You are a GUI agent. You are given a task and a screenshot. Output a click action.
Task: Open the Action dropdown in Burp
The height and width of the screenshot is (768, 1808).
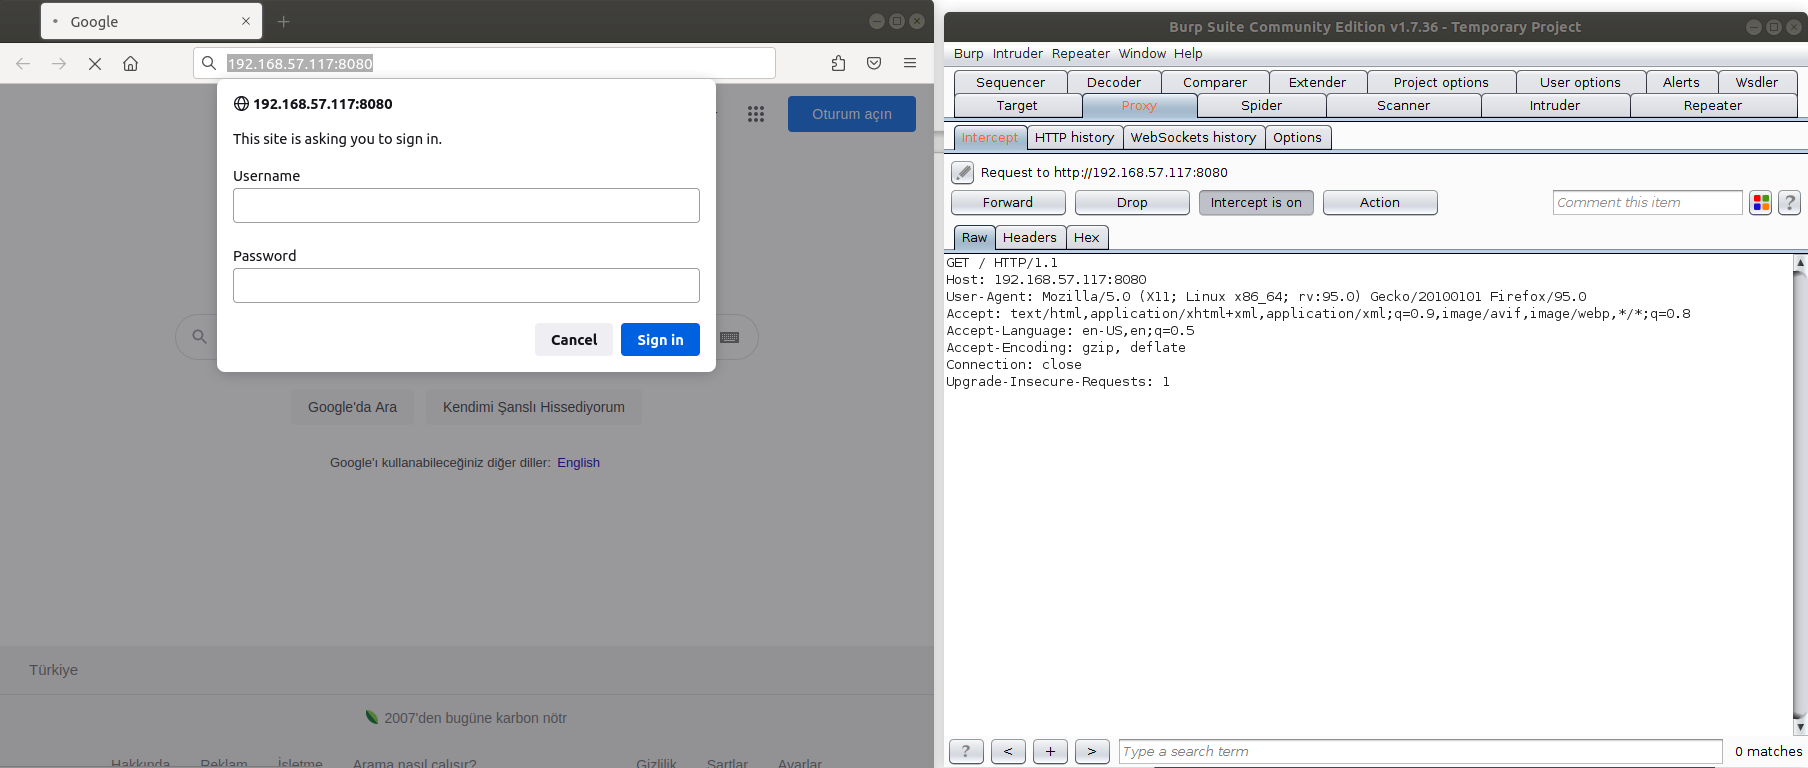[x=1380, y=202]
